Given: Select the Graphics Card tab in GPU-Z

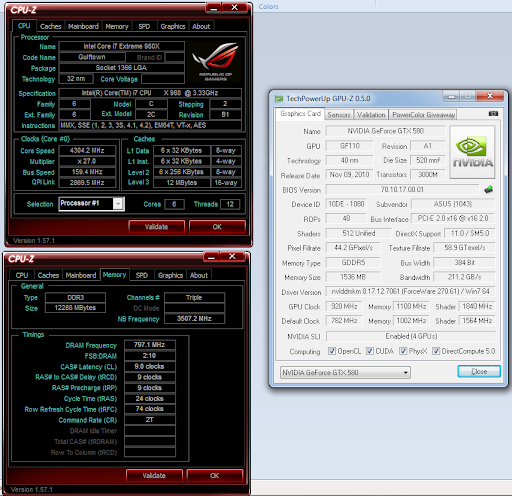Looking at the screenshot, I should coord(300,114).
